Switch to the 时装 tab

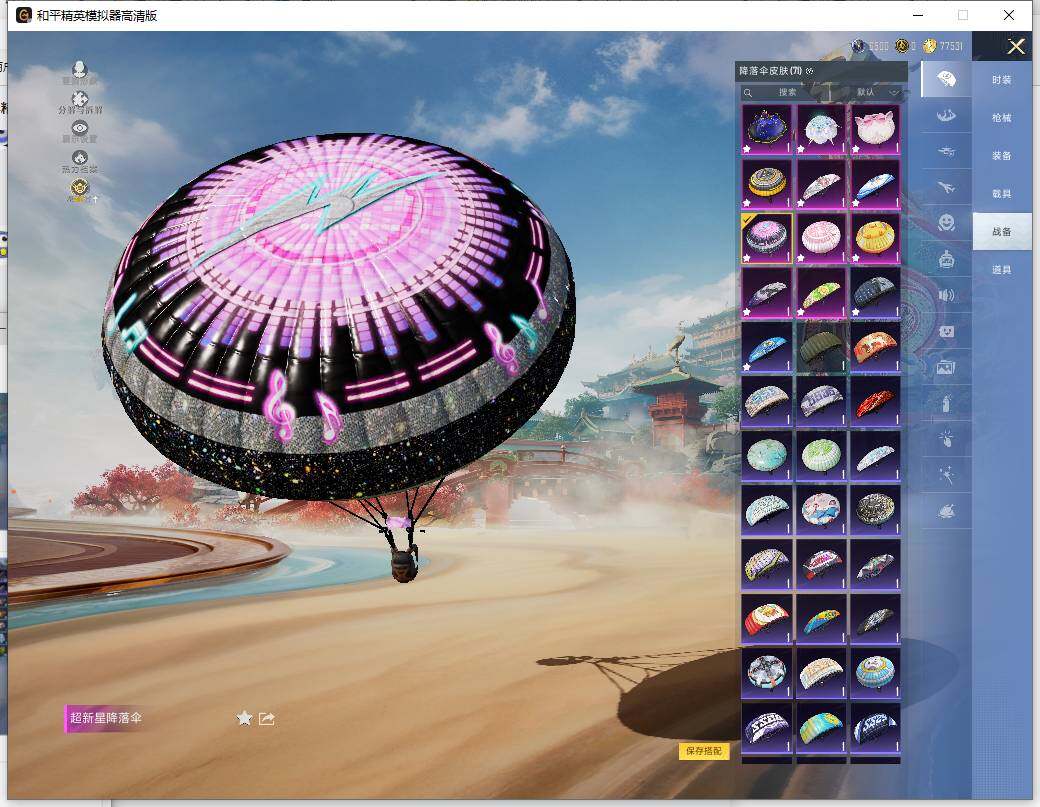1001,79
